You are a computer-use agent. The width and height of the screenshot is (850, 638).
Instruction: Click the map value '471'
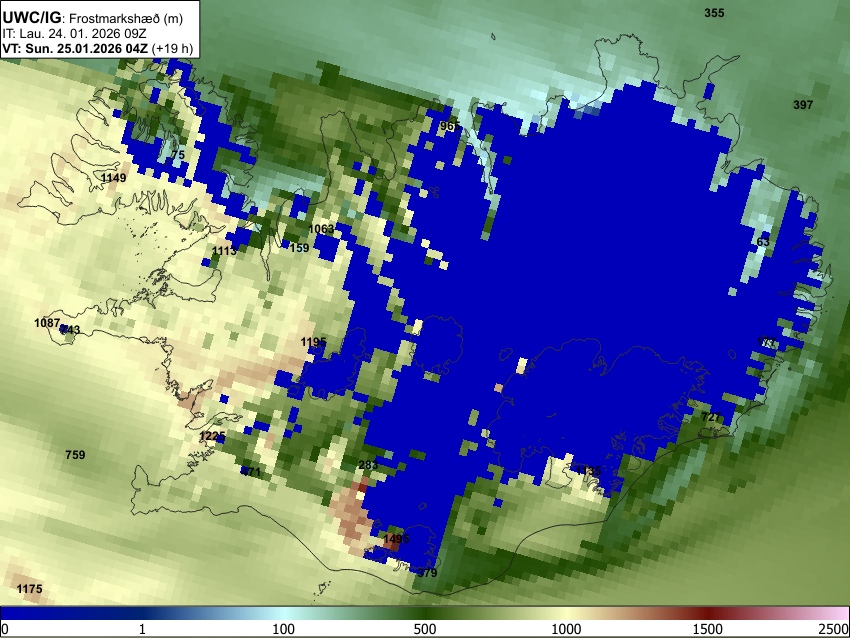point(250,472)
